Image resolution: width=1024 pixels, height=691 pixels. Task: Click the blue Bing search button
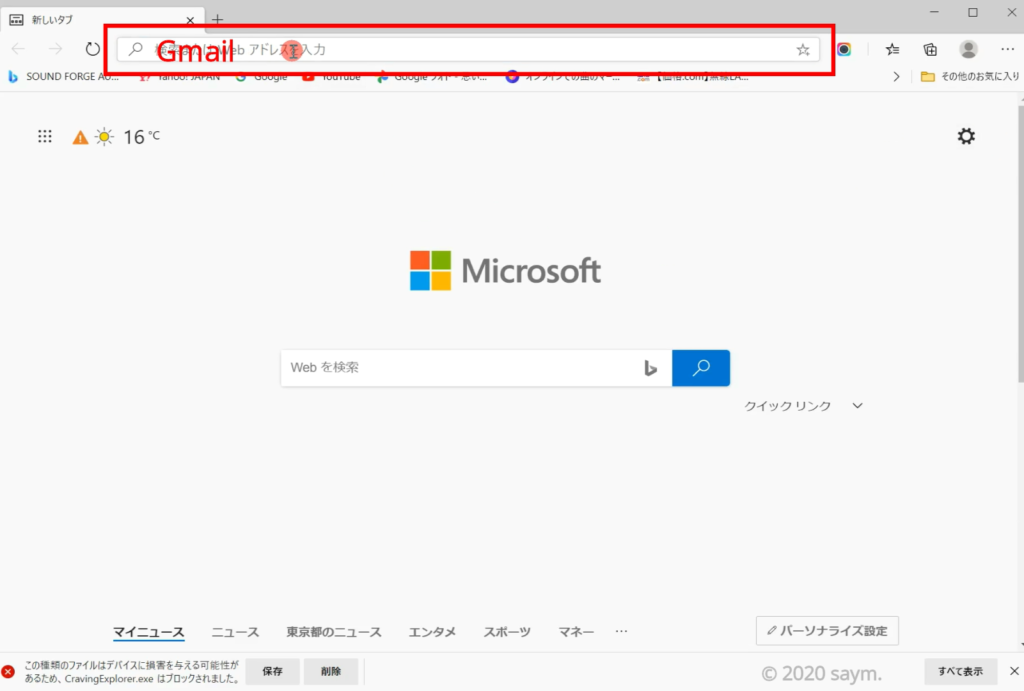tap(701, 368)
